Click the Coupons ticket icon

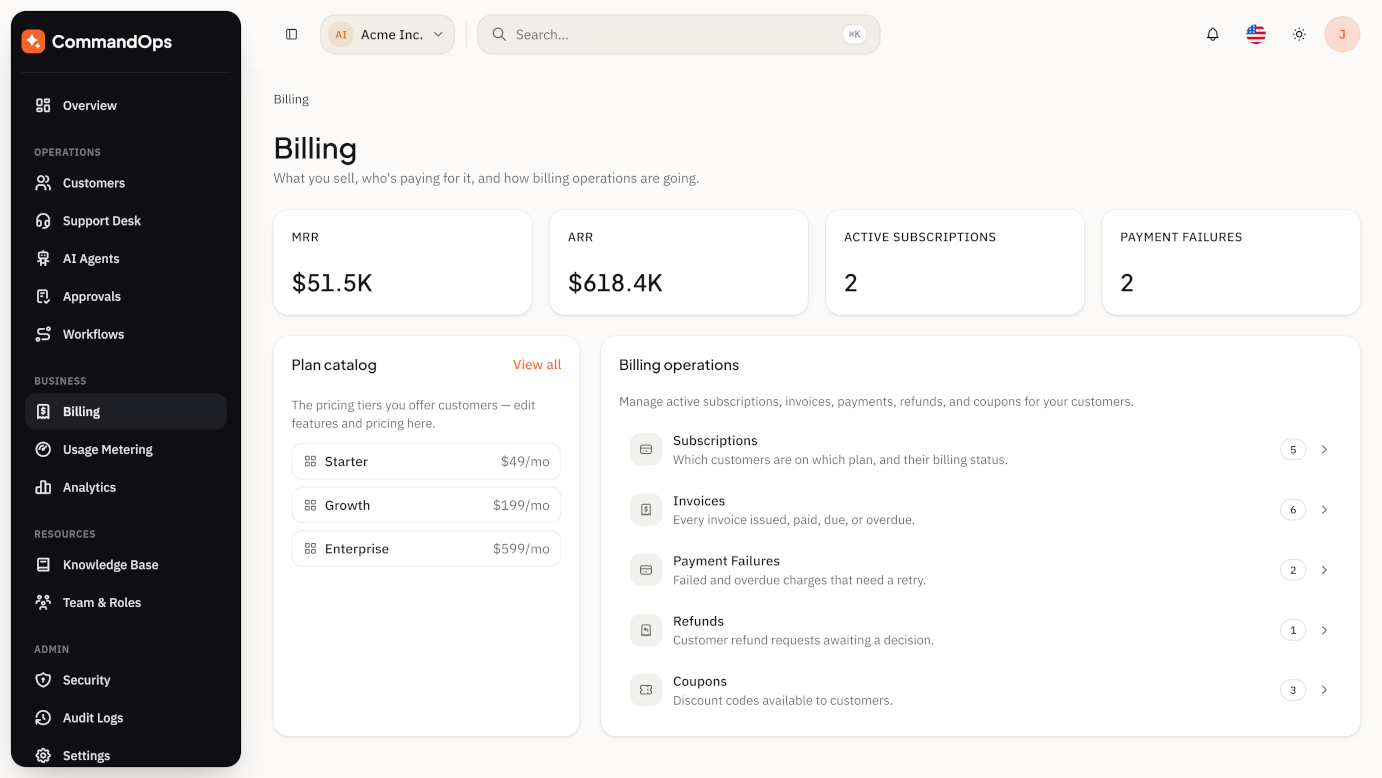[x=646, y=690]
